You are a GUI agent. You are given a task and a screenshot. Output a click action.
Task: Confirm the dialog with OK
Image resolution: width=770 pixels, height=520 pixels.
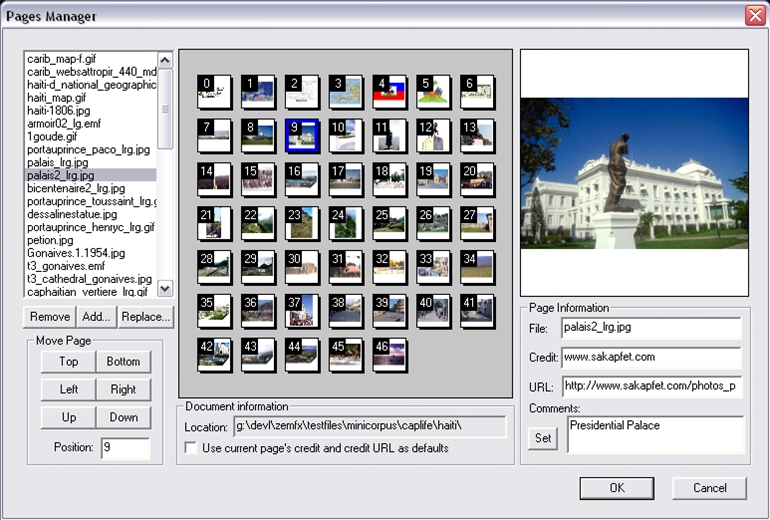coord(615,487)
